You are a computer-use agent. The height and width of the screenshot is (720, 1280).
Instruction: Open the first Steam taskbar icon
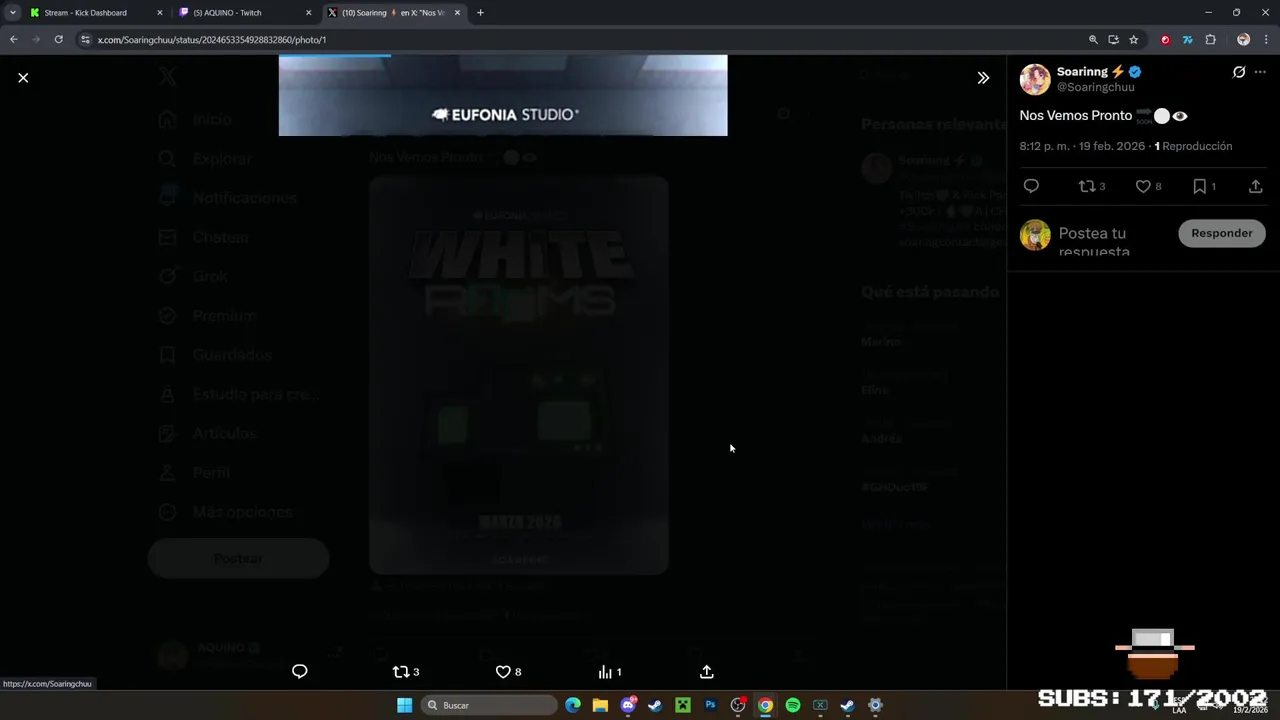coord(655,705)
